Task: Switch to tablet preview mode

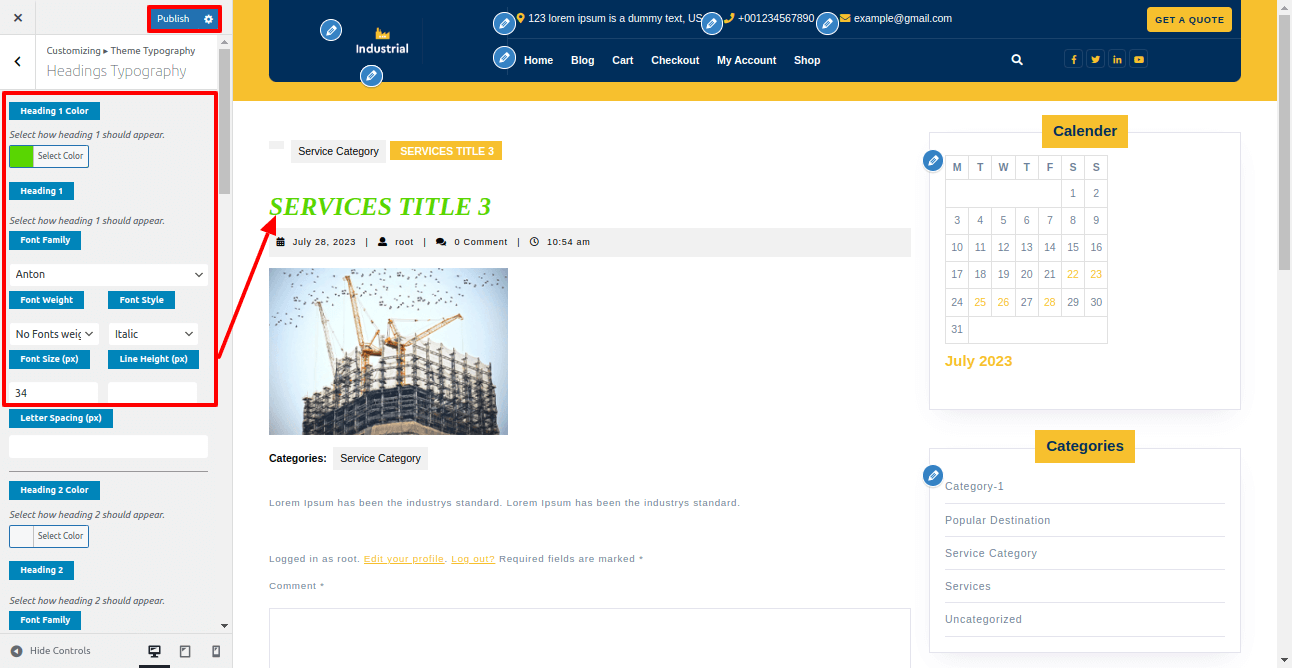Action: pyautogui.click(x=185, y=651)
